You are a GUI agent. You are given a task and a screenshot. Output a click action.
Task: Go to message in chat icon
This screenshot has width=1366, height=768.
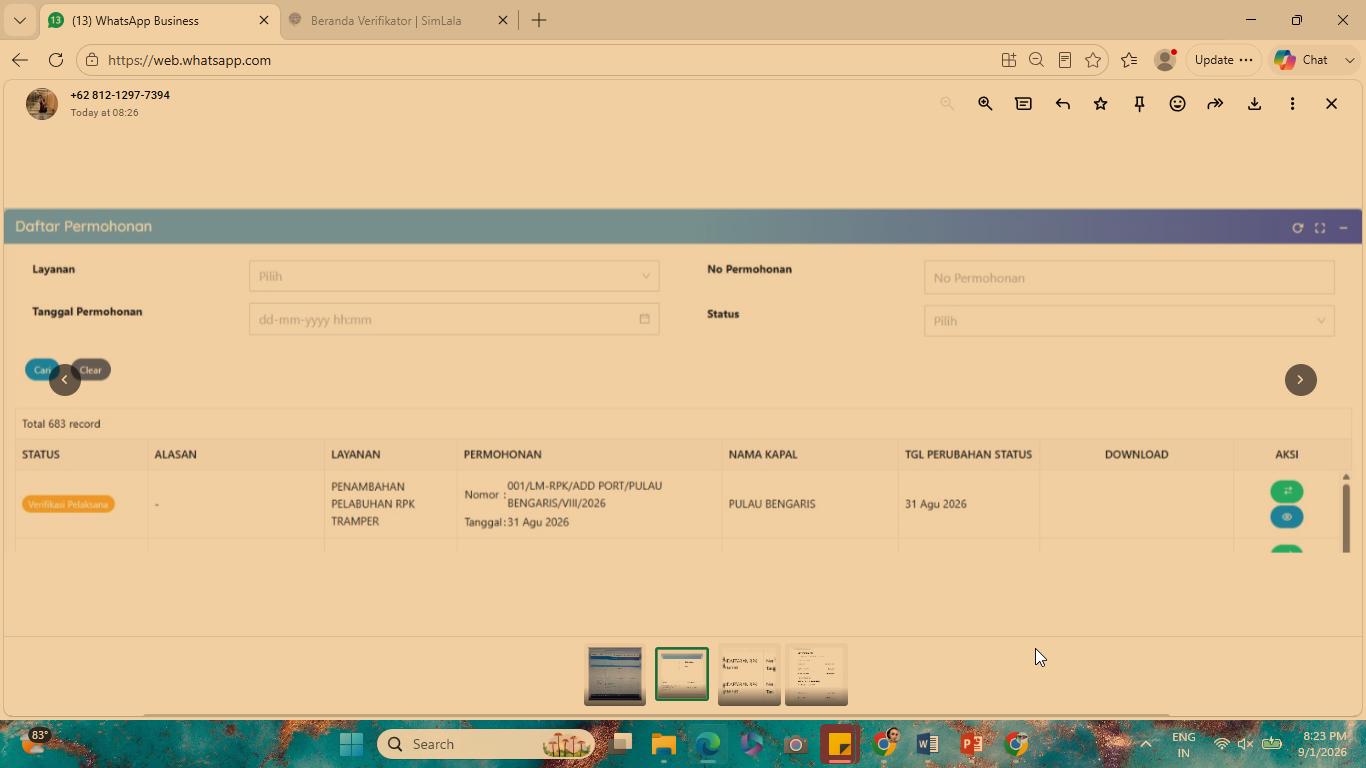1023,103
